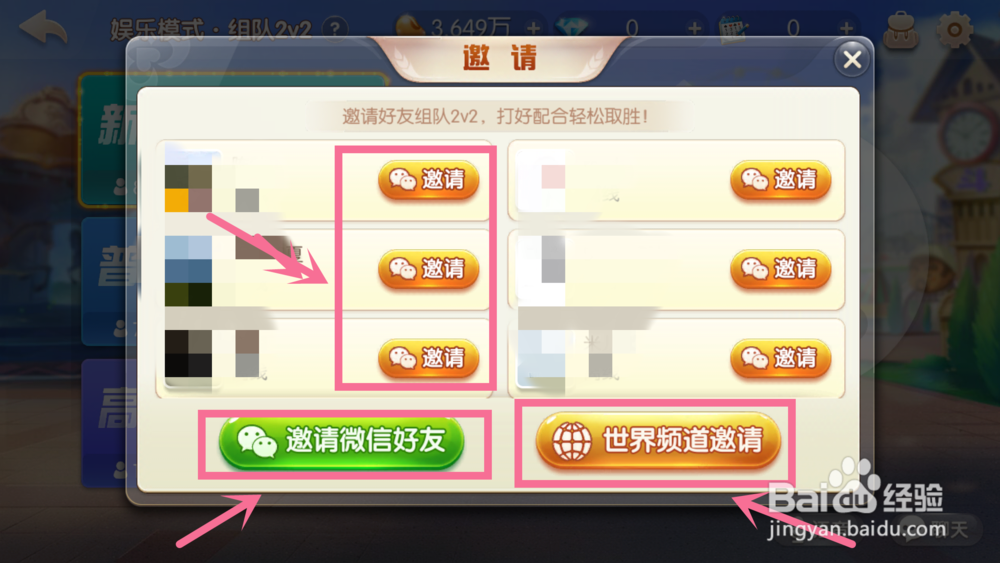This screenshot has width=1000, height=563.
Task: Open the backpack inventory icon
Action: click(x=901, y=31)
